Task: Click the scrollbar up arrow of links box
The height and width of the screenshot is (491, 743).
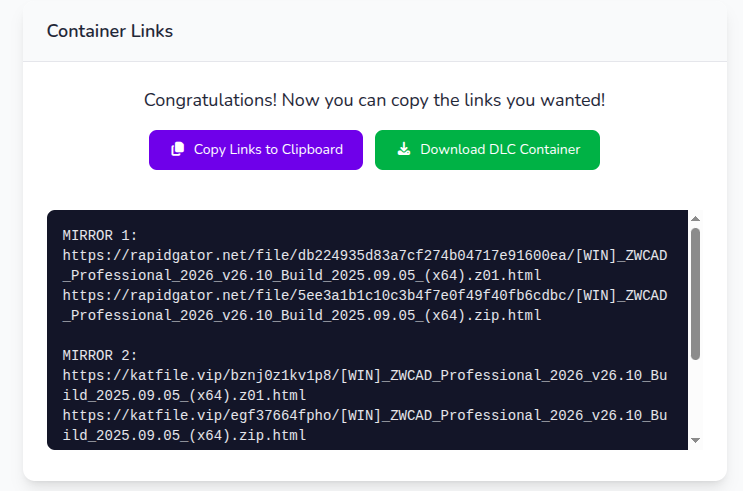Action: (x=695, y=219)
